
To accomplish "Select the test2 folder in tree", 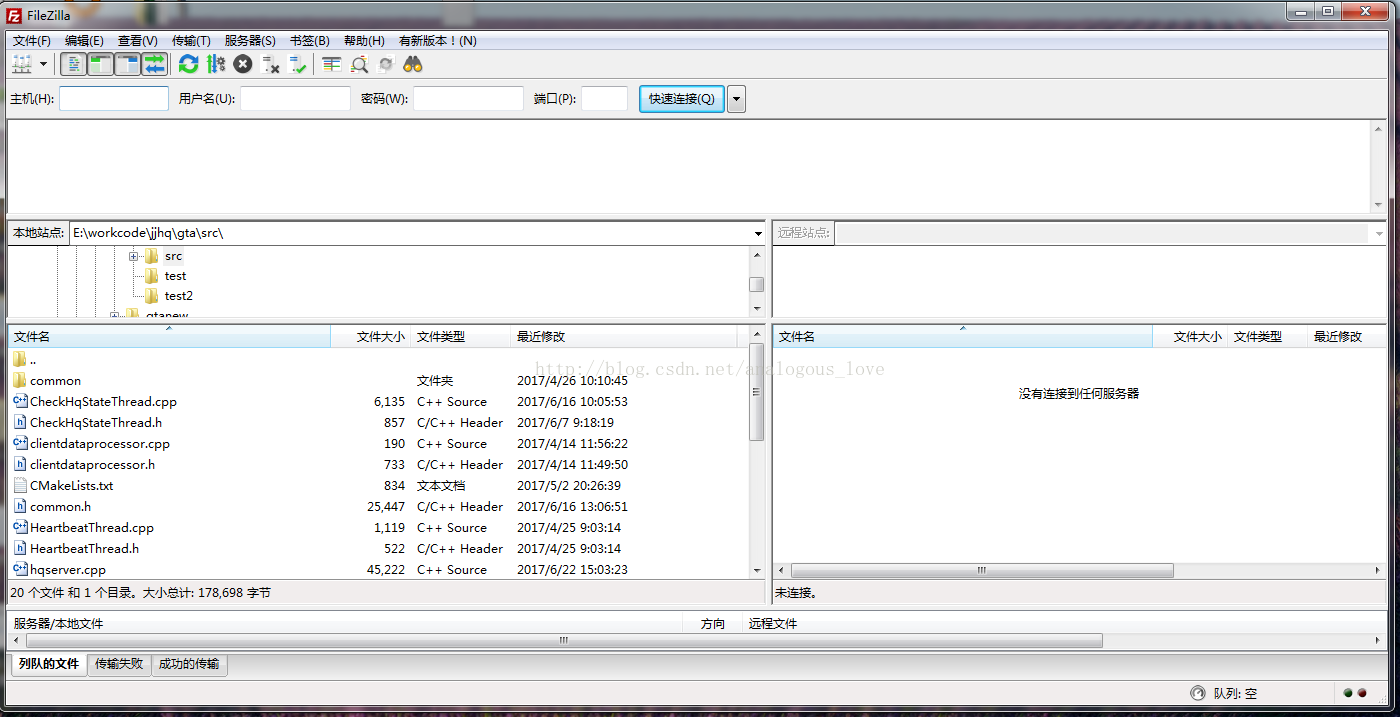I will [179, 296].
